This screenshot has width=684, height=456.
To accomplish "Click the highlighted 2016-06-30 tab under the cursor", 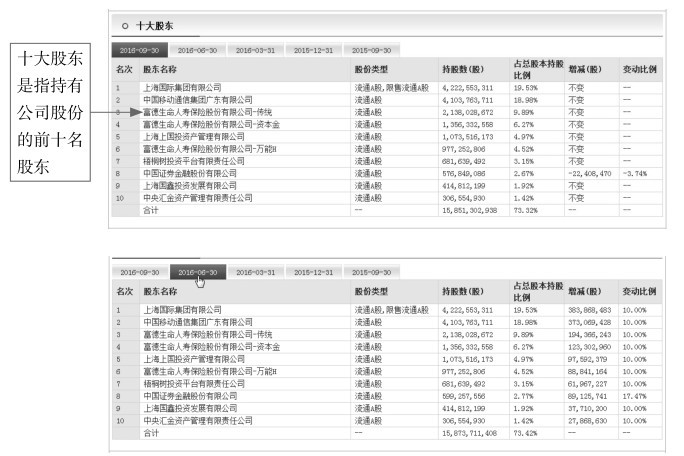I will click(x=198, y=272).
